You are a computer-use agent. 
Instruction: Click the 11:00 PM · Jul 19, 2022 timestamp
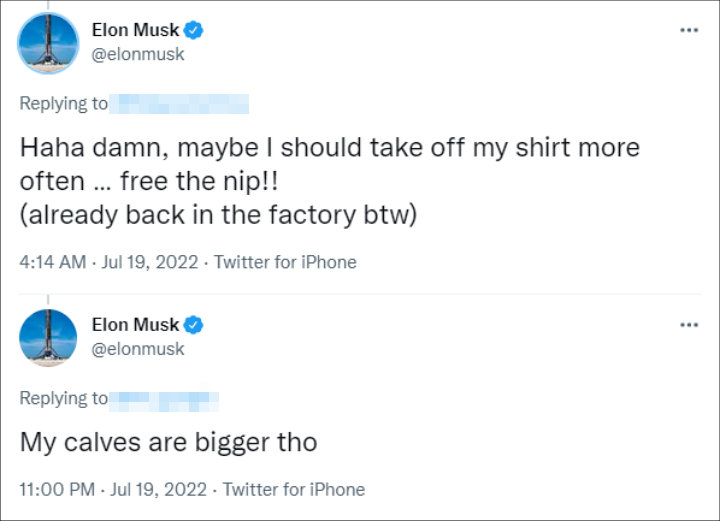click(111, 489)
